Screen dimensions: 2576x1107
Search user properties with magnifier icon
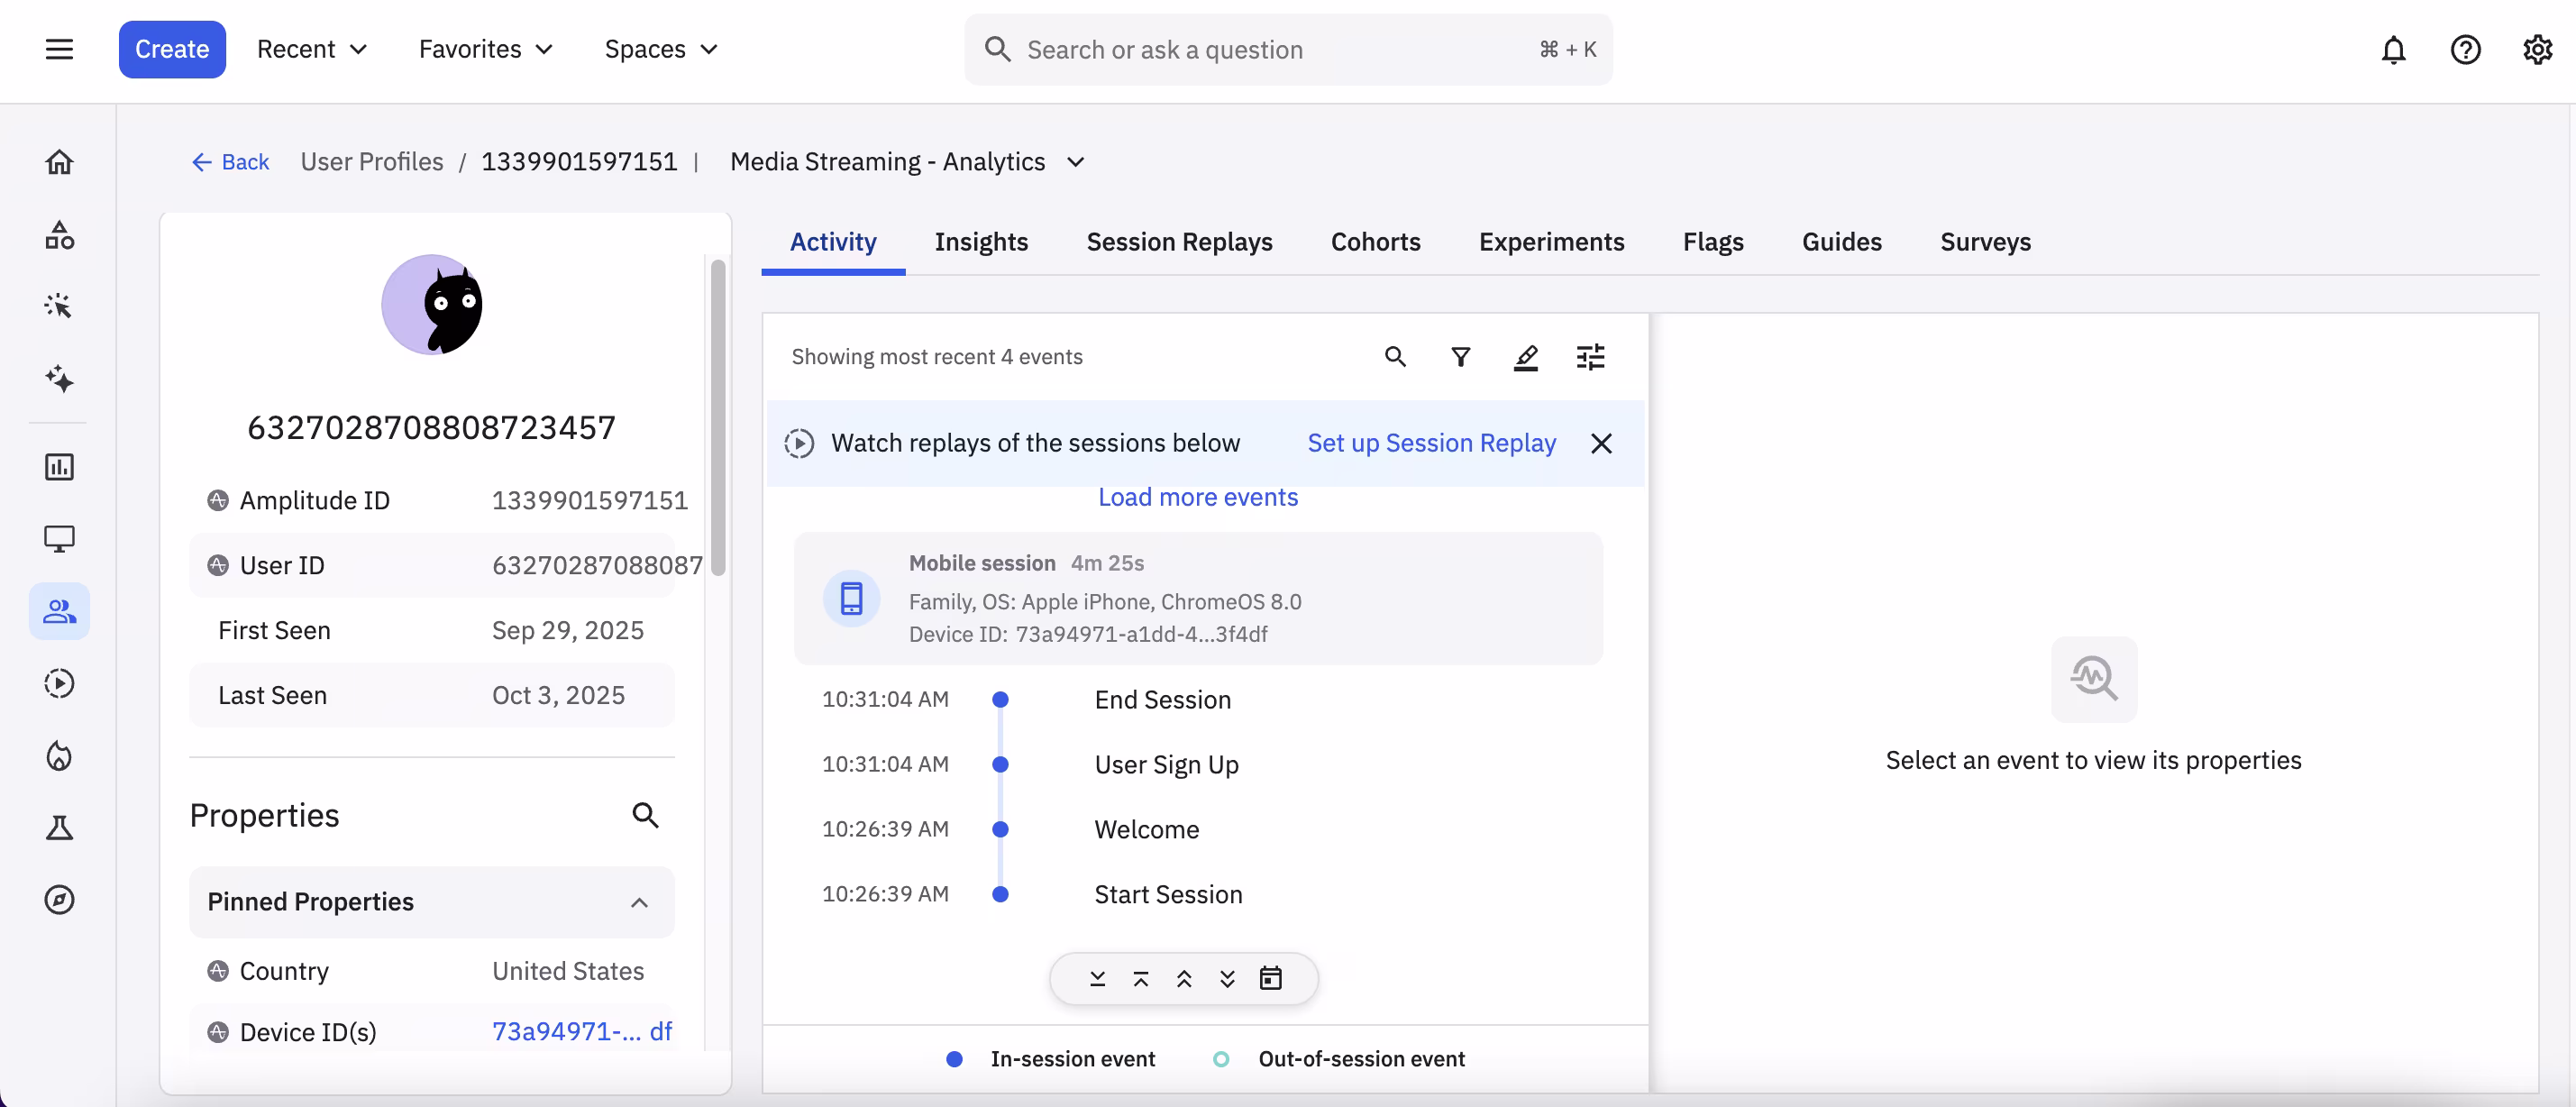coord(645,815)
